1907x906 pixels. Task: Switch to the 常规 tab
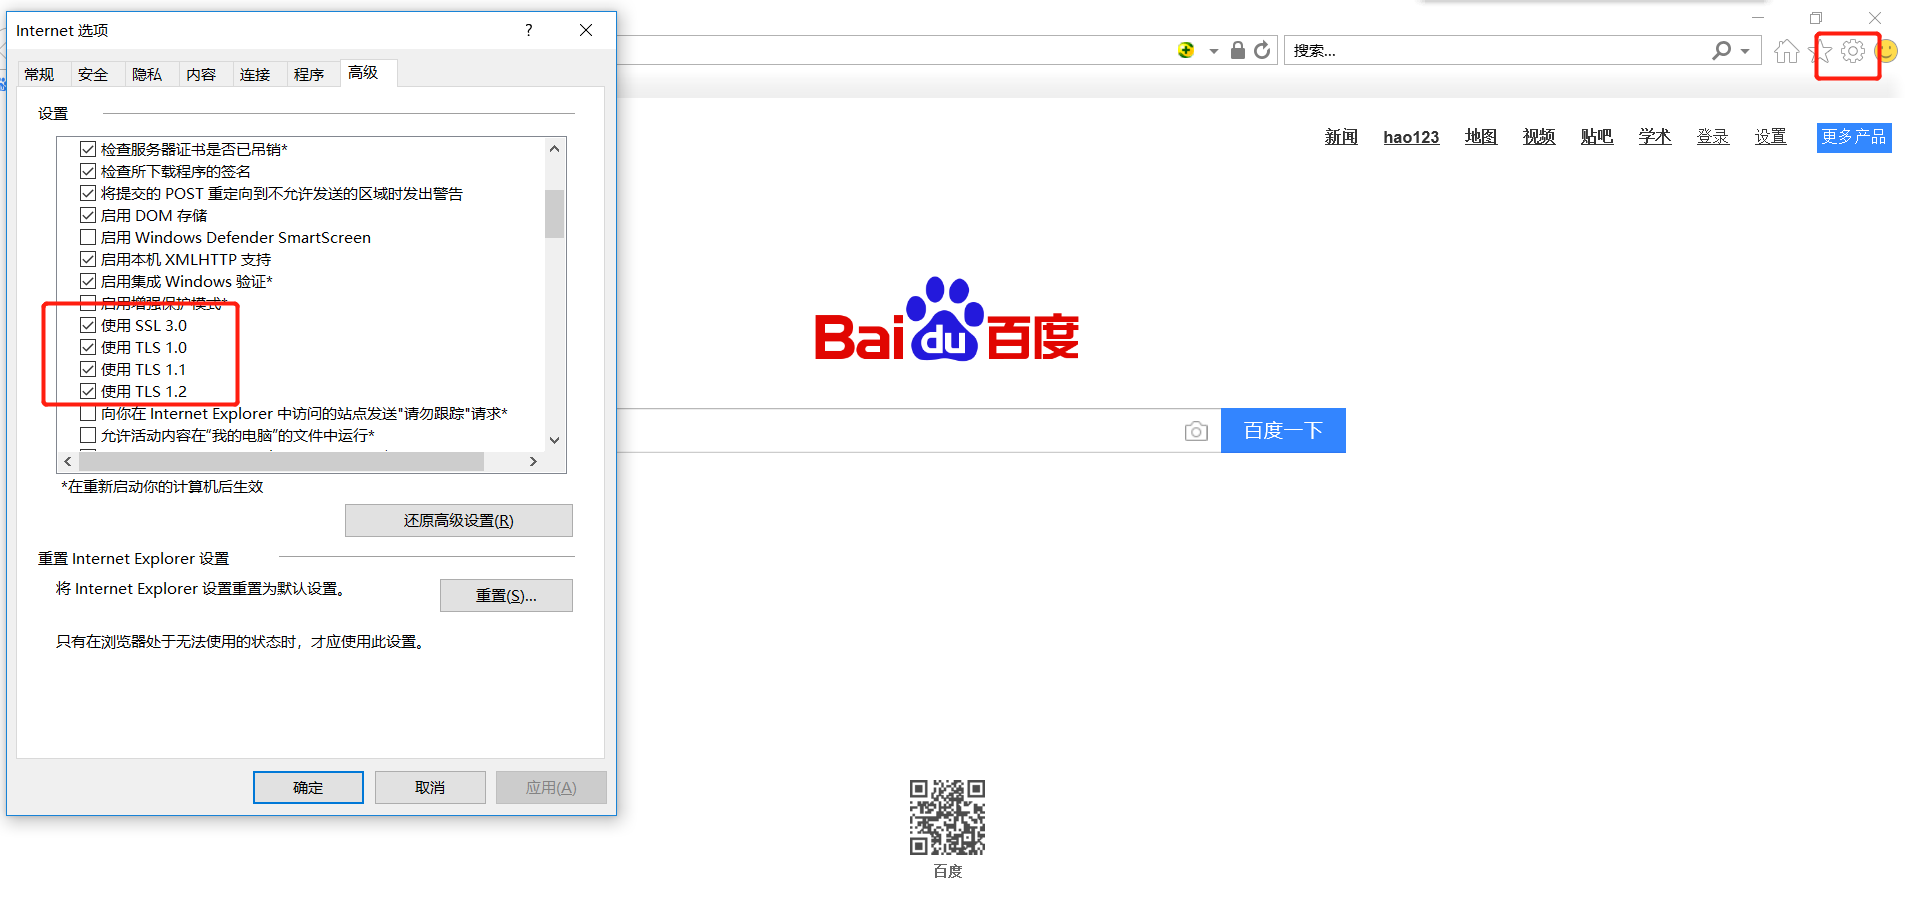tap(39, 74)
